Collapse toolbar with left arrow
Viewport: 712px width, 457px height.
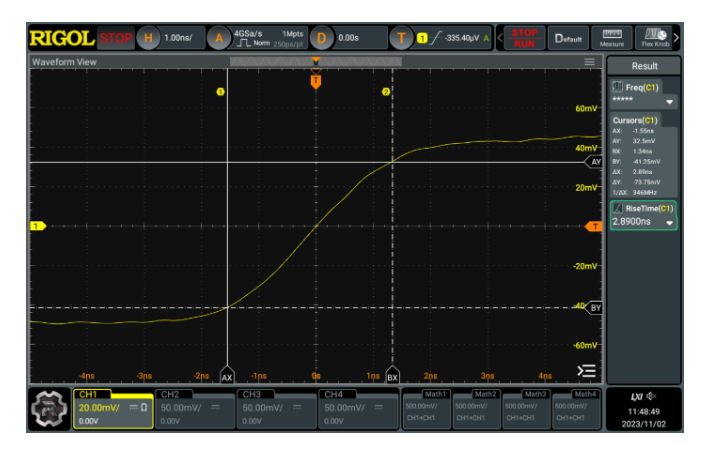500,38
